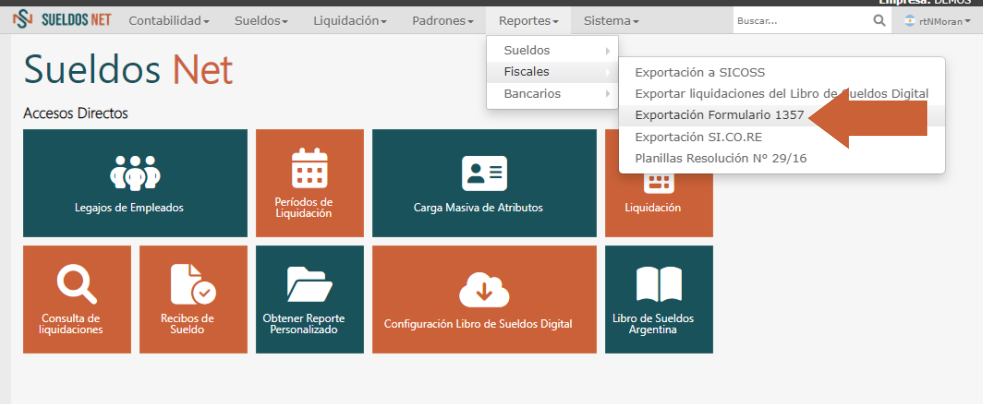
Task: Click the search magnifier icon
Action: coord(879,21)
